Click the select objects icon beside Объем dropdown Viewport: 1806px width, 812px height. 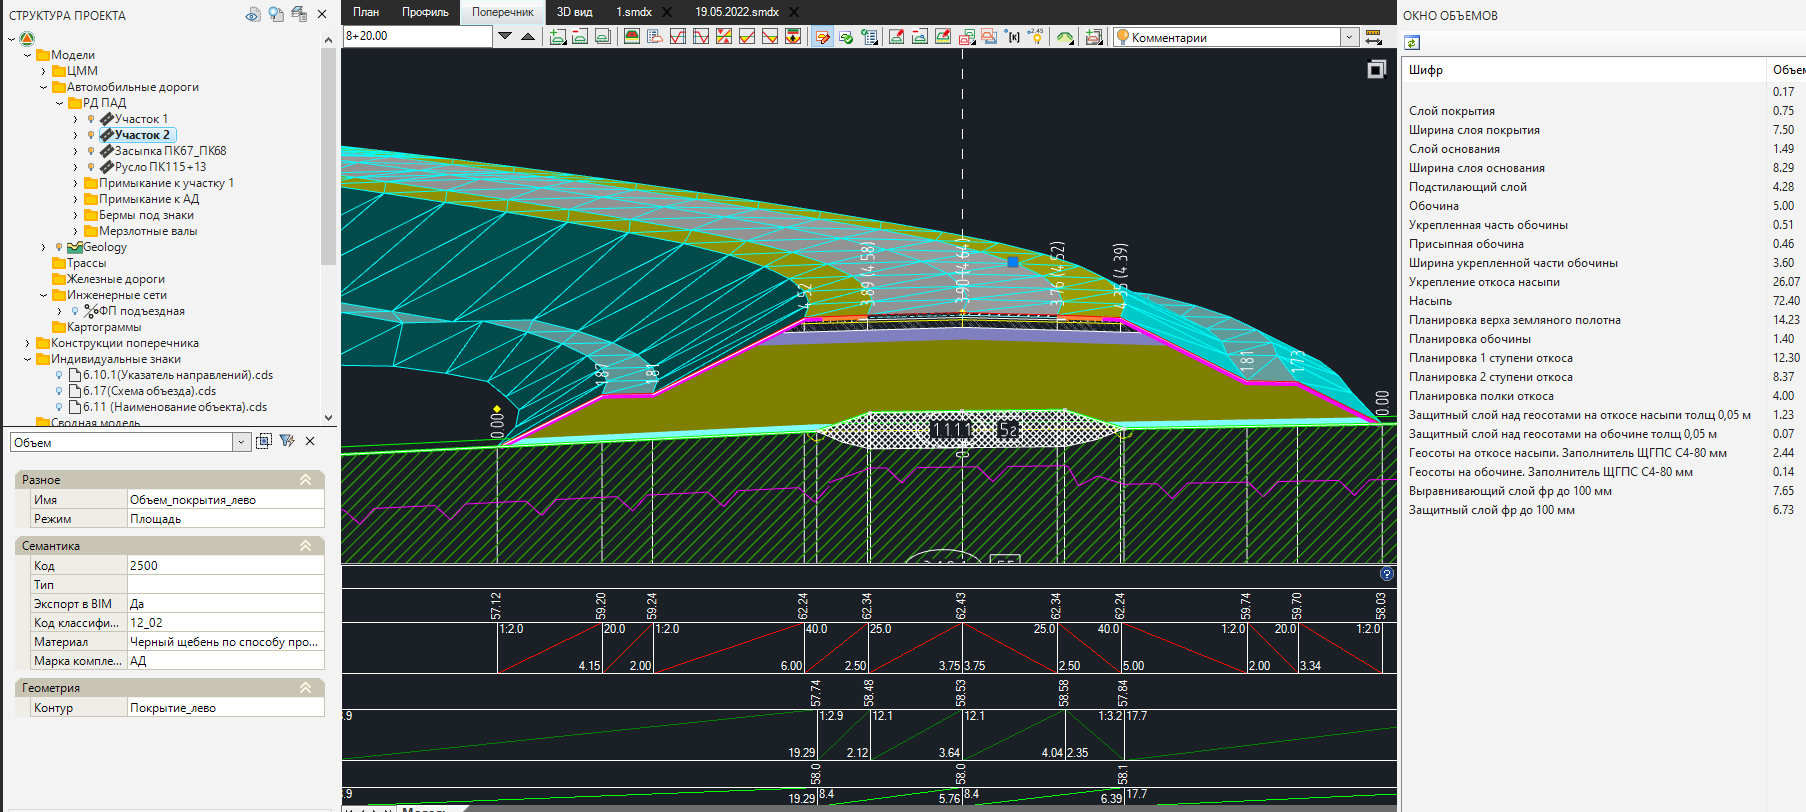click(x=264, y=441)
